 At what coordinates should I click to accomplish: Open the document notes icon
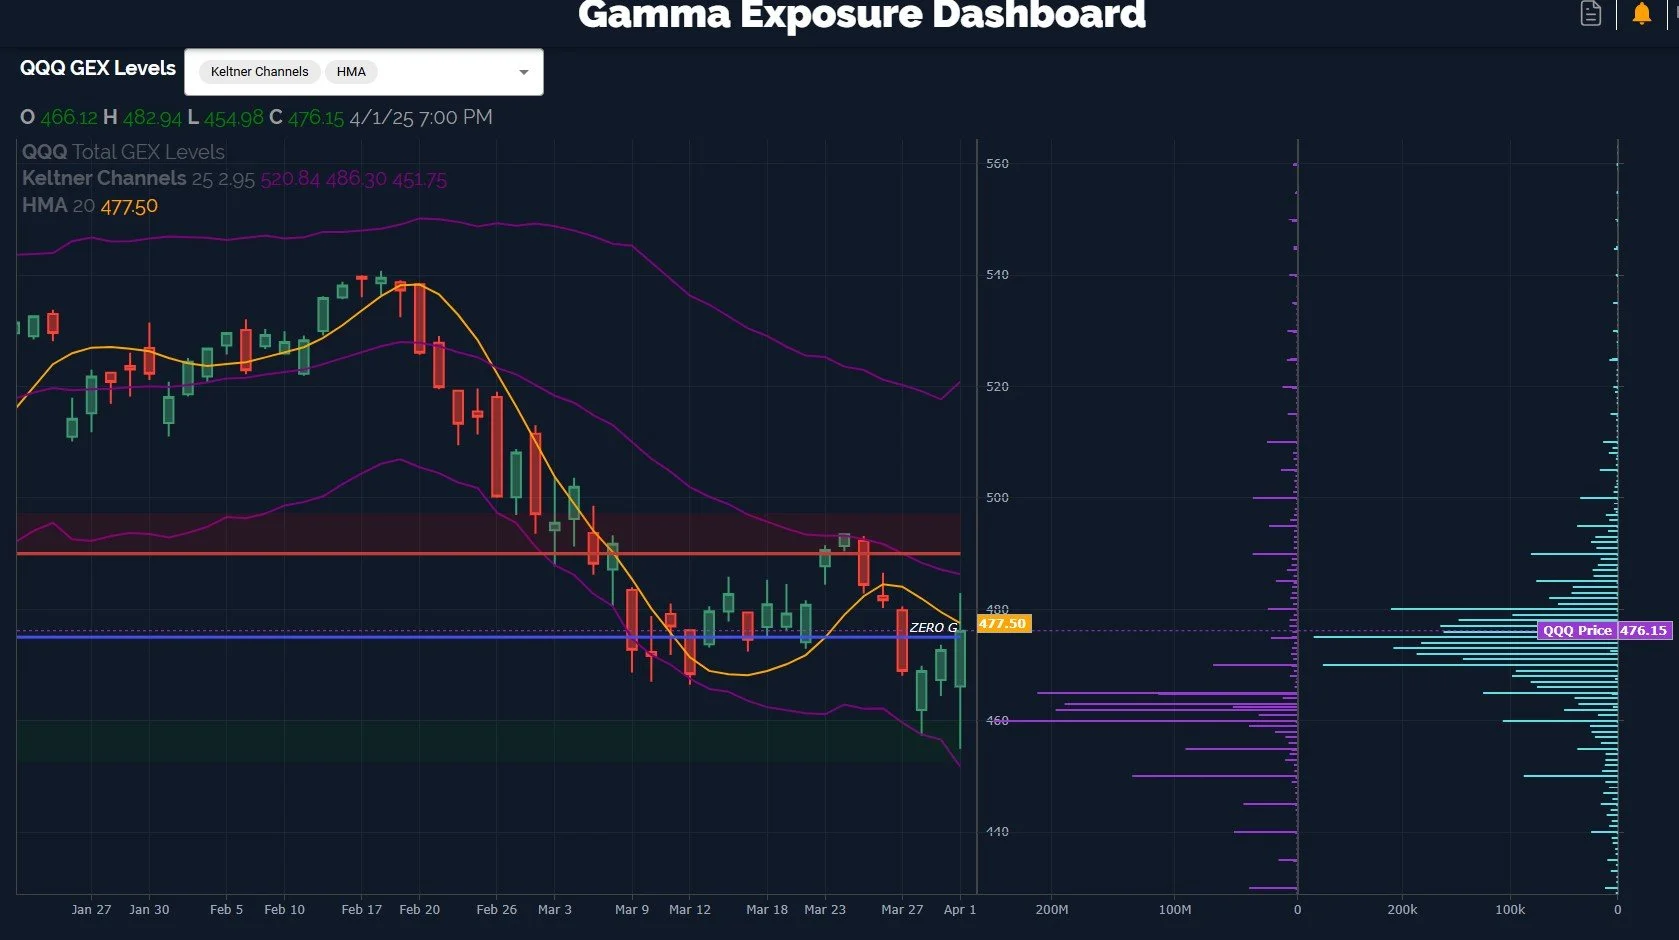1590,13
